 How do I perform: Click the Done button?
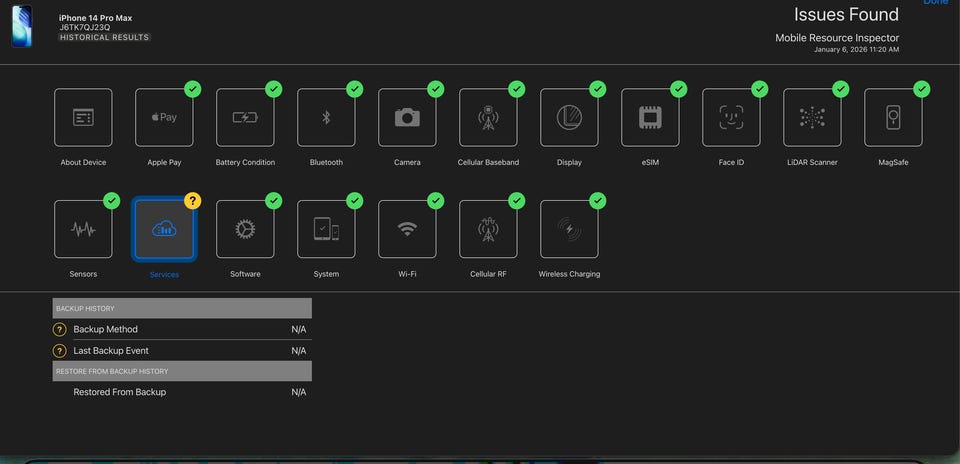tap(935, 3)
